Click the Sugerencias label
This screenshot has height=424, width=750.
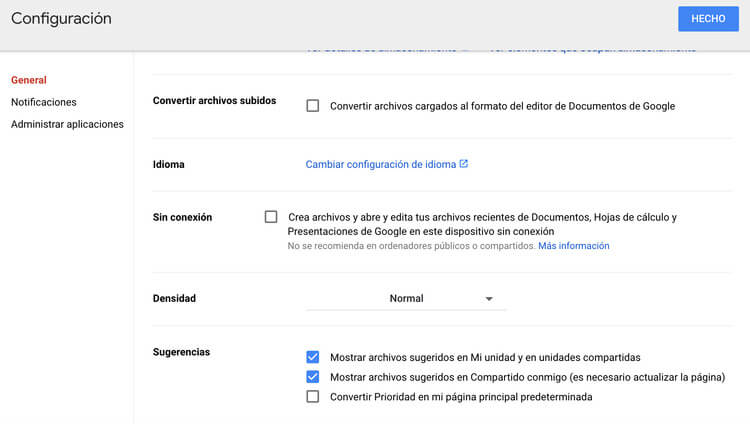pyautogui.click(x=181, y=352)
